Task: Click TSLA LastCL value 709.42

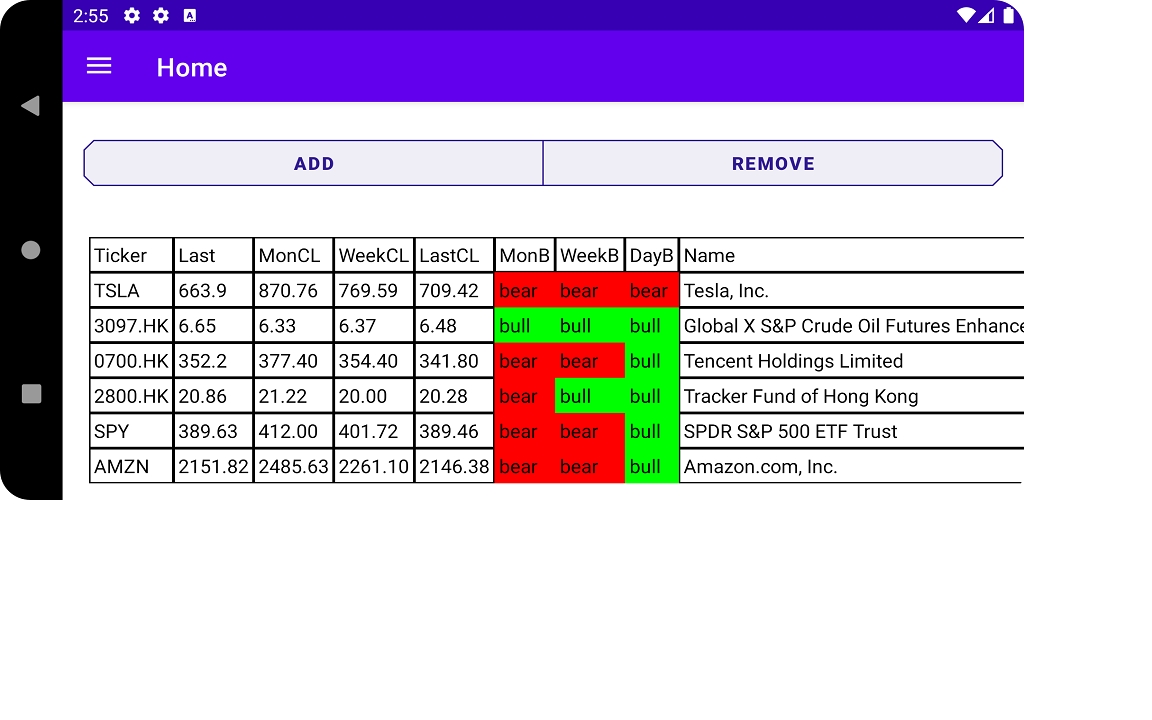Action: pos(454,291)
